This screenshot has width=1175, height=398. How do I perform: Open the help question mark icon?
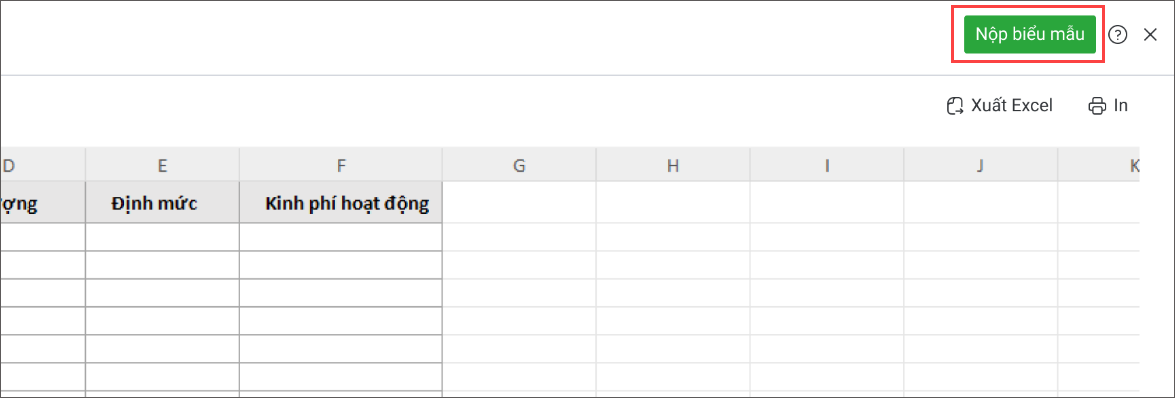[1117, 34]
